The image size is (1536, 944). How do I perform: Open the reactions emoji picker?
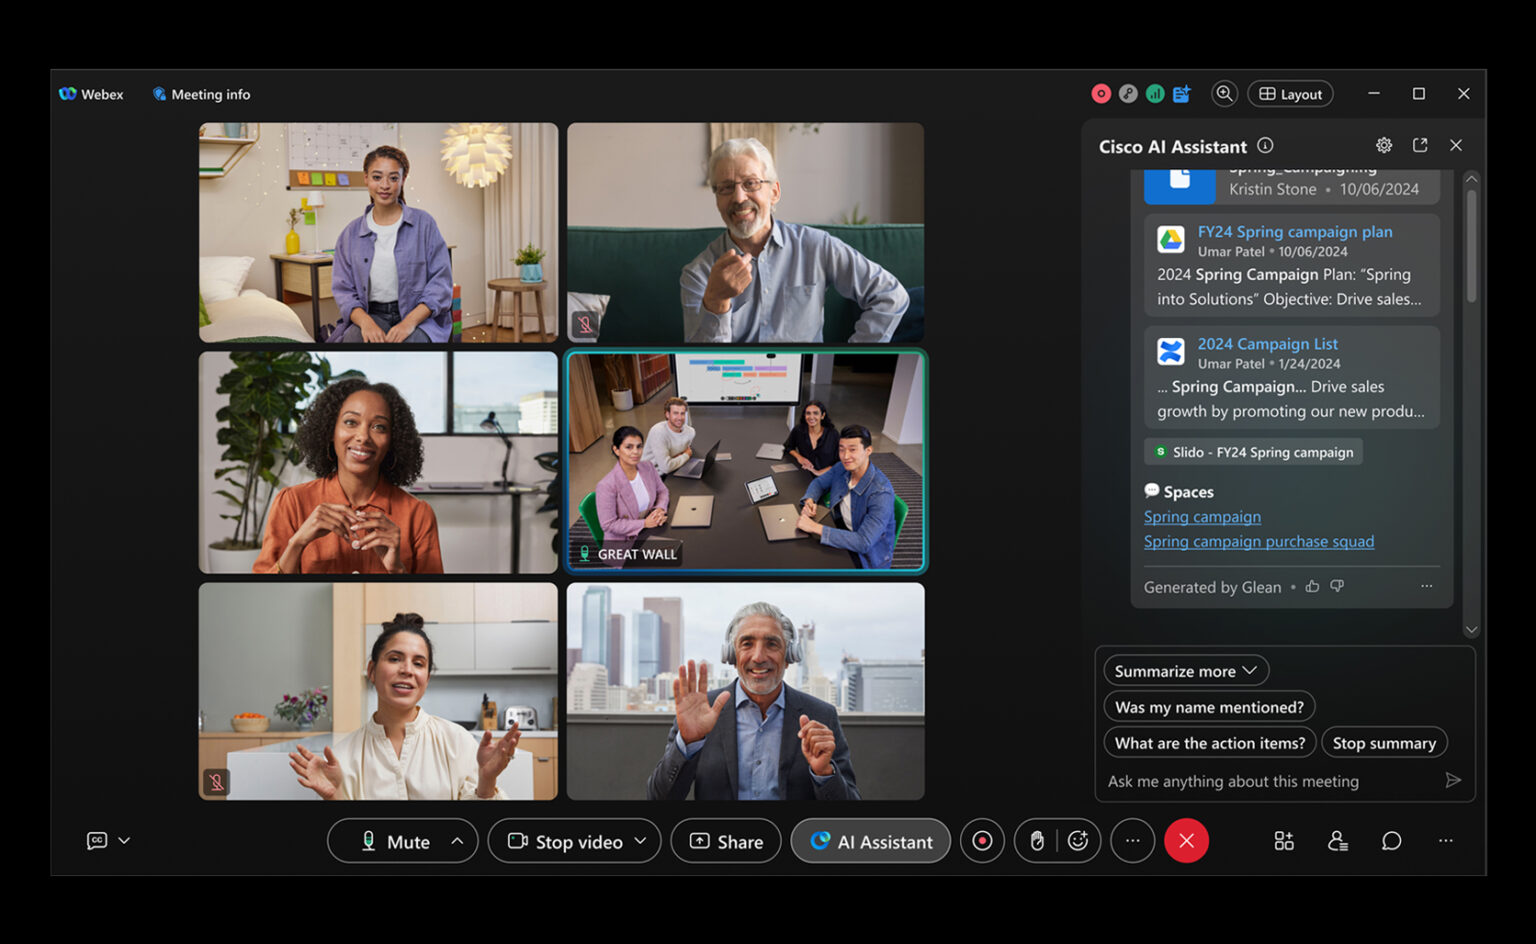(x=1078, y=840)
